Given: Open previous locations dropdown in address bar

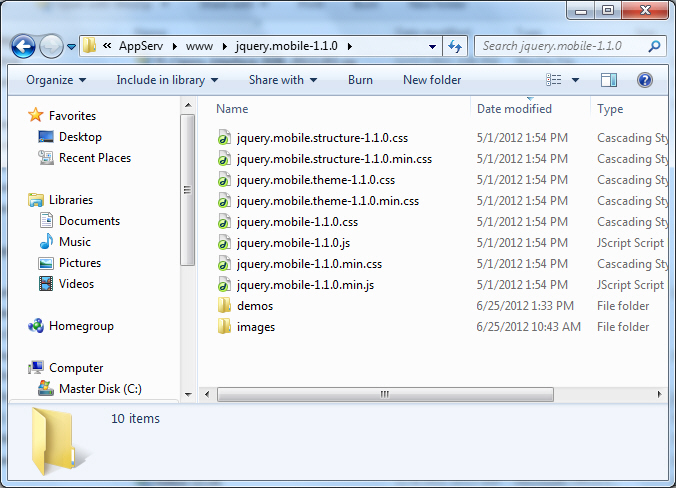Looking at the screenshot, I should [x=432, y=47].
